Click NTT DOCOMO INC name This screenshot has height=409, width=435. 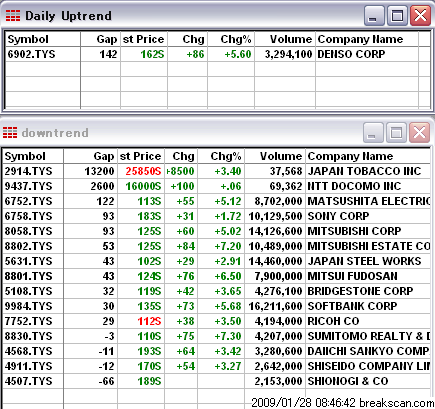pos(354,186)
